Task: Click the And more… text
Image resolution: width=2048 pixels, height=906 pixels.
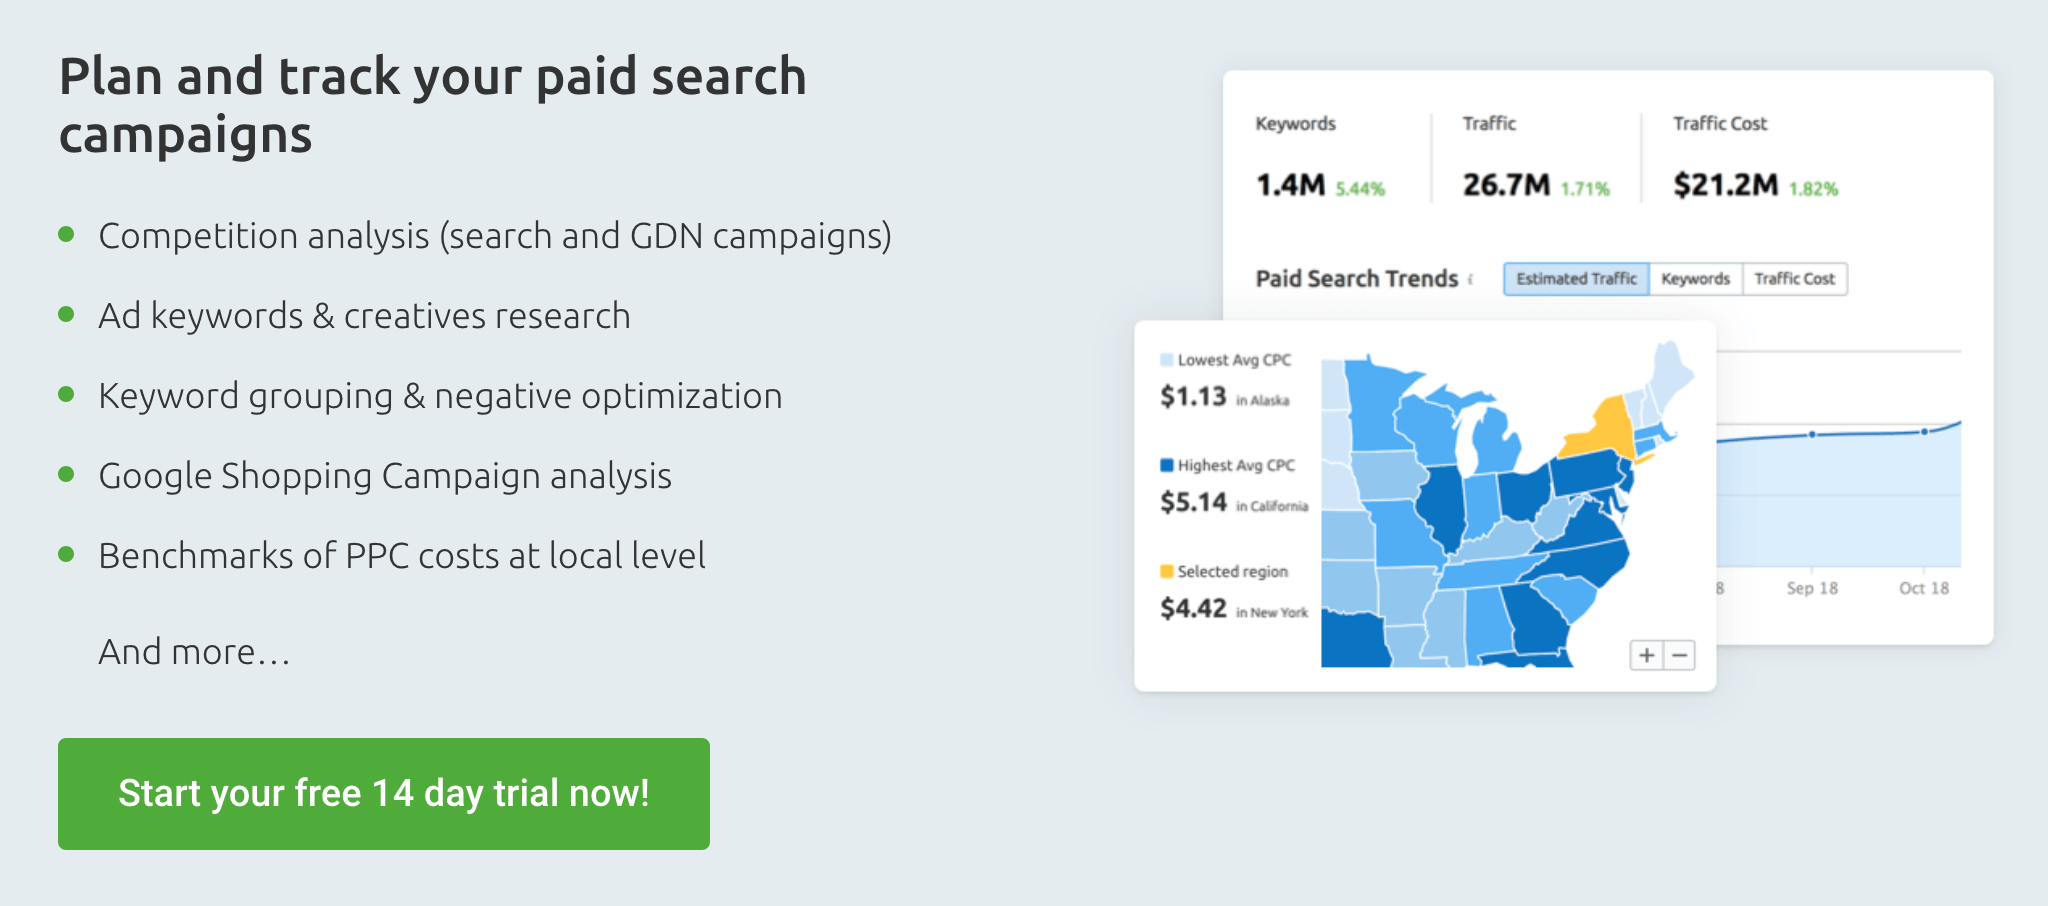Action: (194, 652)
